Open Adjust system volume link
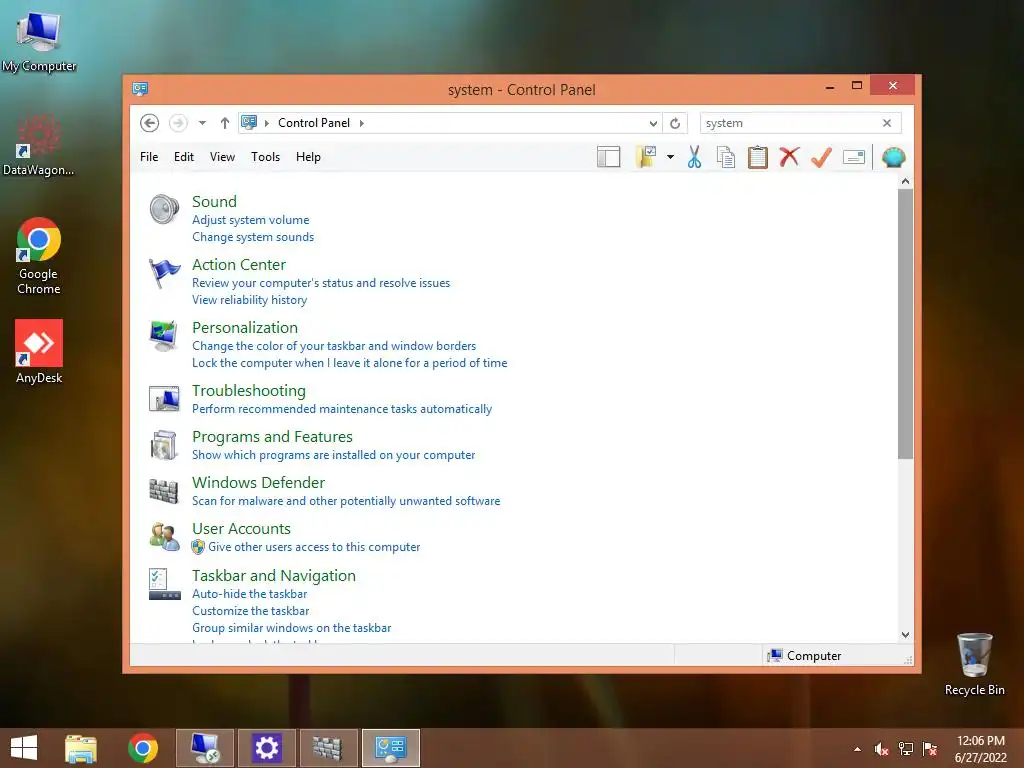 [251, 220]
